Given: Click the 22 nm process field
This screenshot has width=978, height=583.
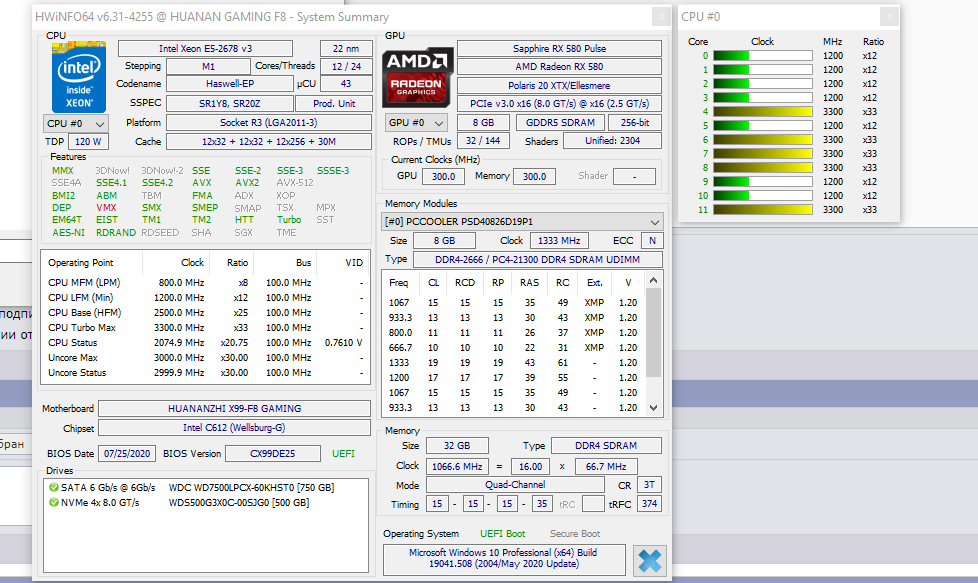Looking at the screenshot, I should (346, 49).
